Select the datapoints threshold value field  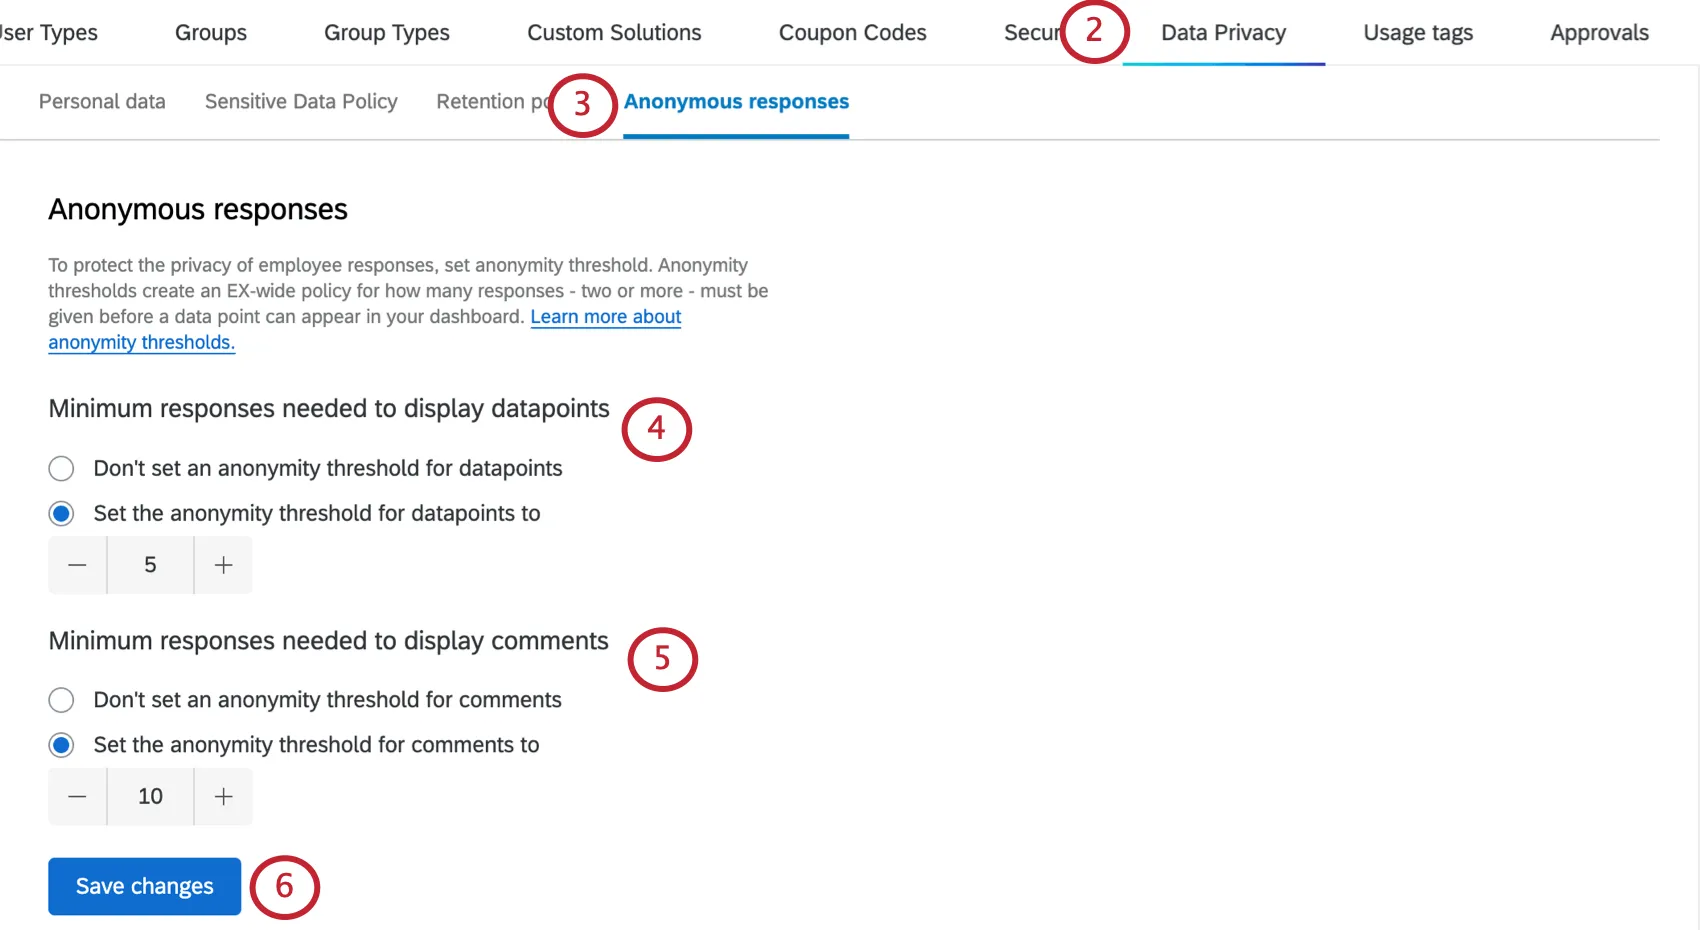(x=149, y=565)
